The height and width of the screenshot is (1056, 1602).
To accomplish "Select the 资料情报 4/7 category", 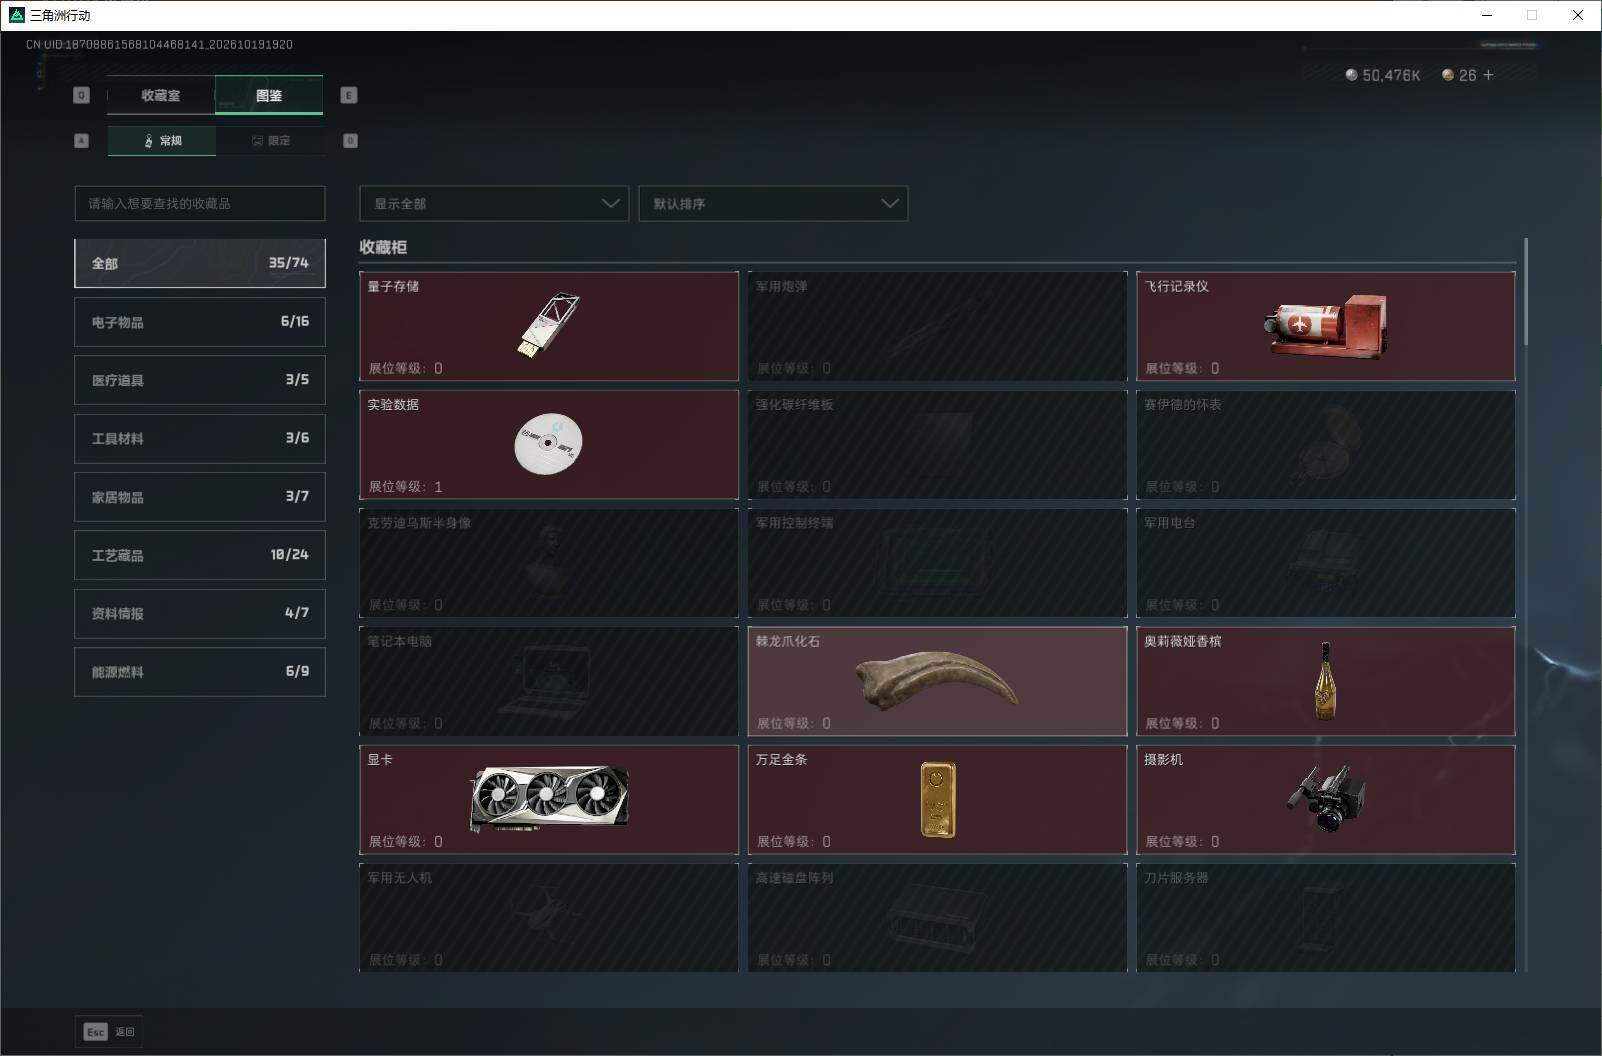I will pyautogui.click(x=200, y=613).
